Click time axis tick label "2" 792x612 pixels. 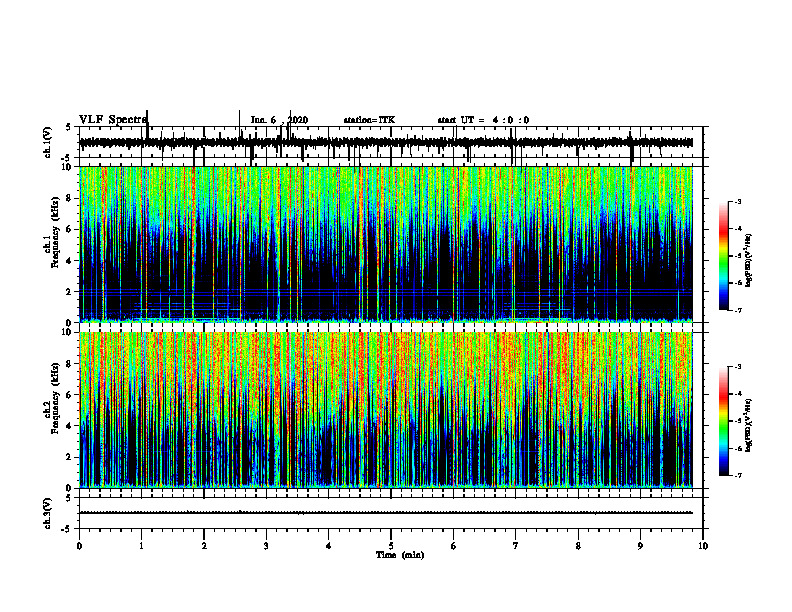204,546
